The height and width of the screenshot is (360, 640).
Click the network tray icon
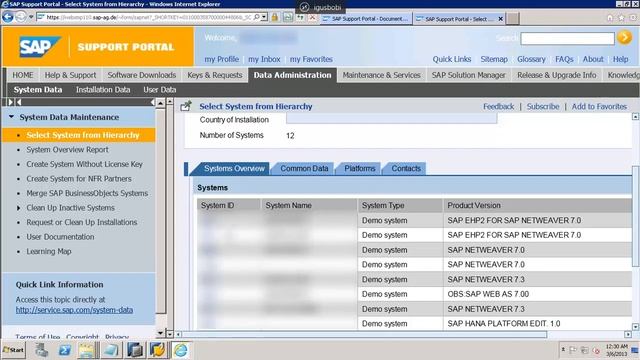pos(584,350)
